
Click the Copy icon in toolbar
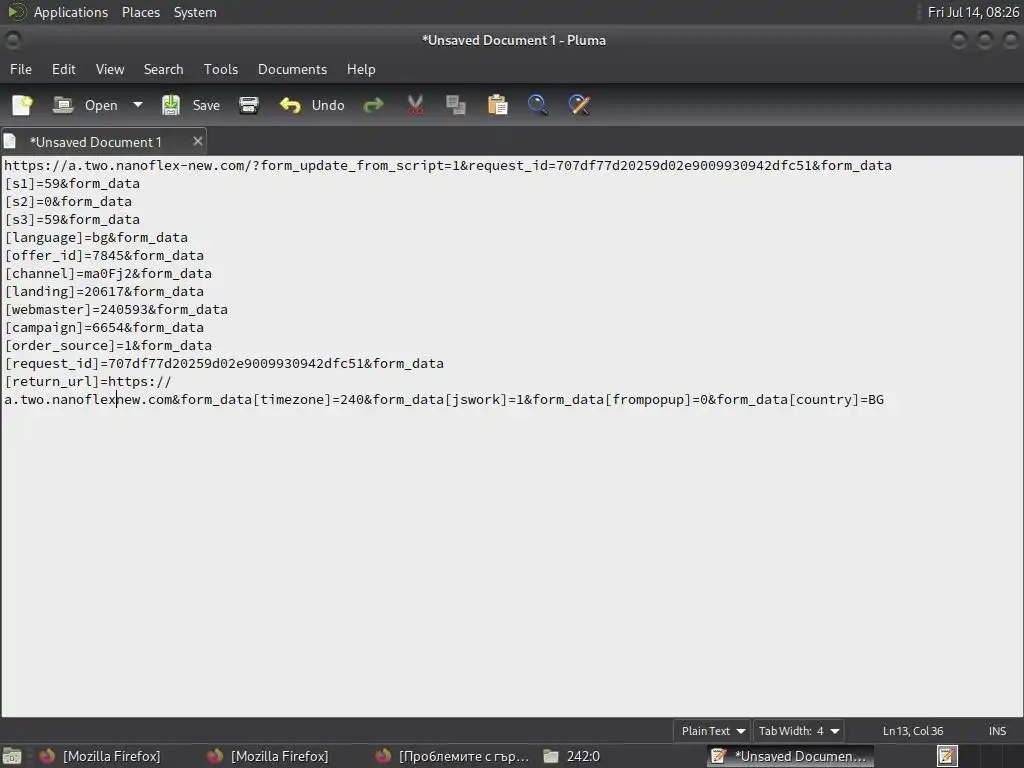click(456, 105)
